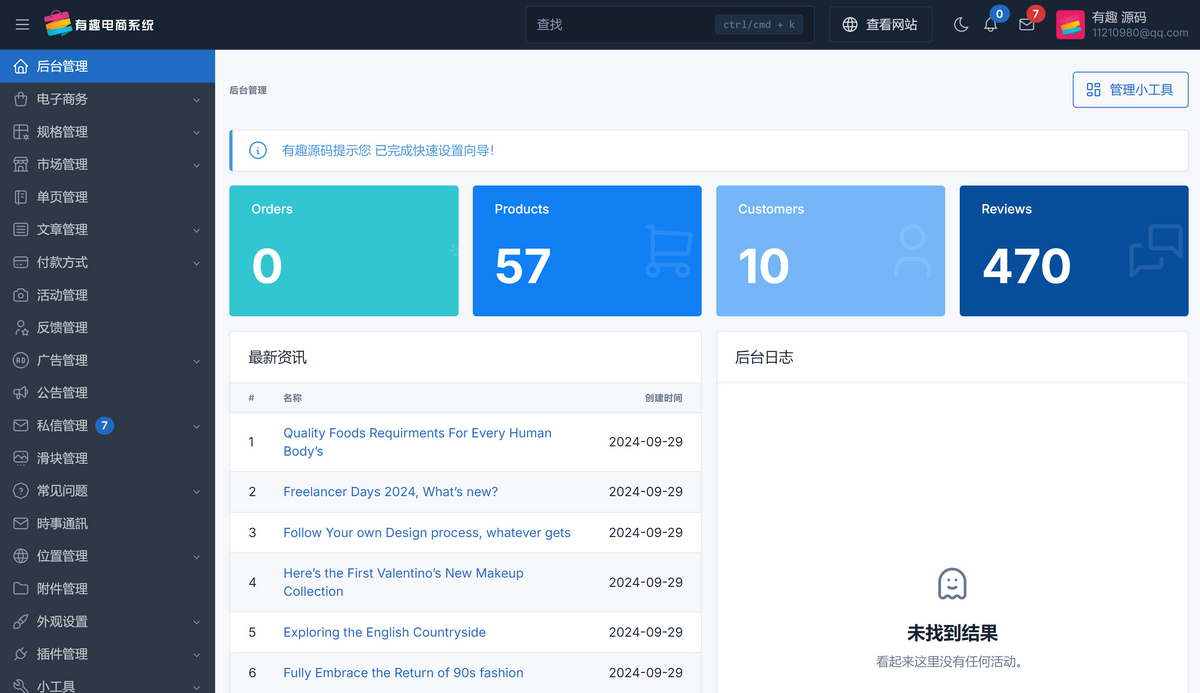Click the 文章管理 article icon
1200x693 pixels.
coord(21,230)
